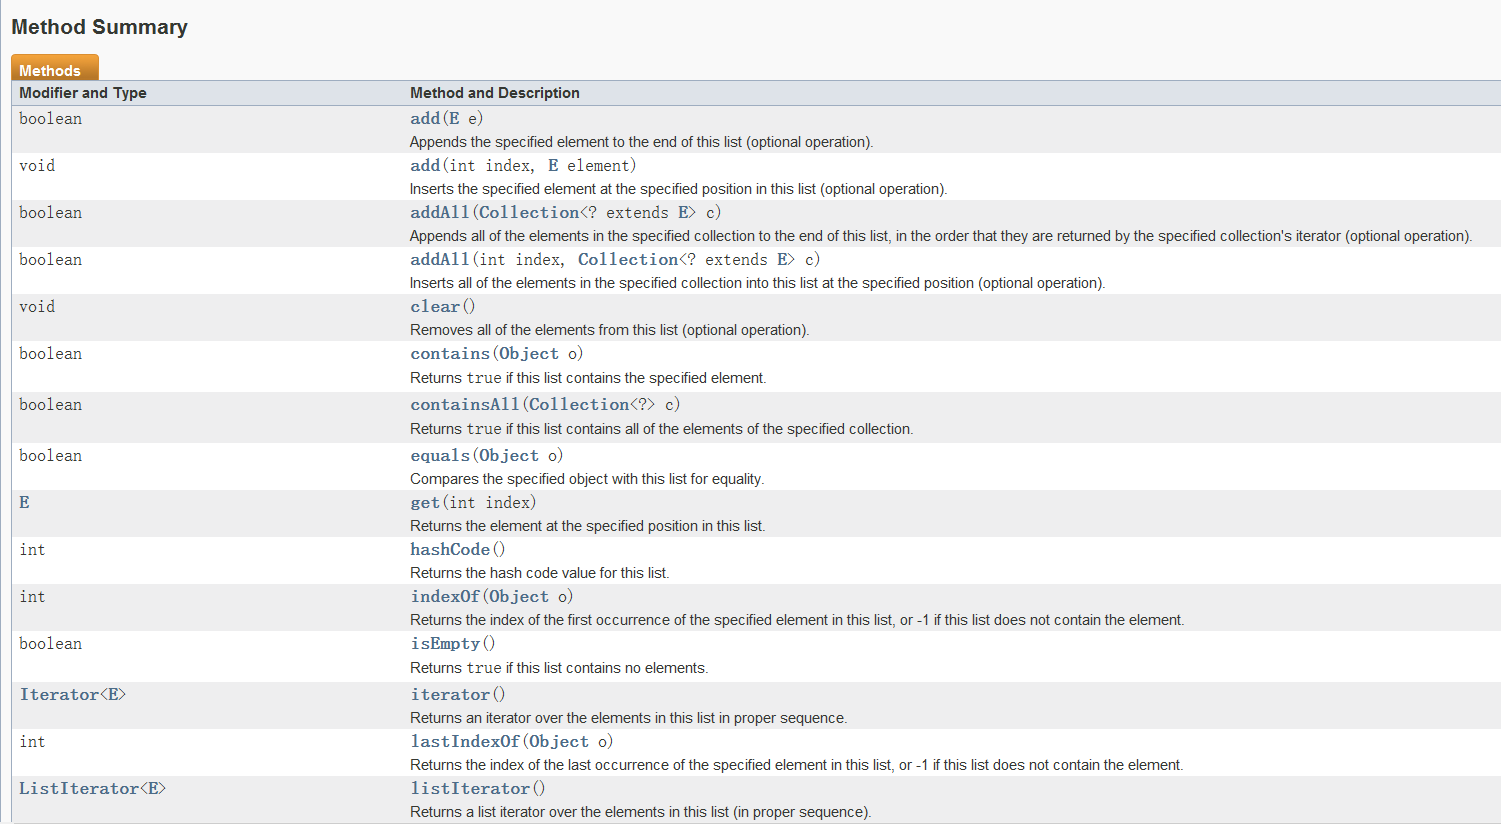Viewport: 1501px width, 824px height.
Task: Click 'Inserts the specified element at the specified position' text
Action: coord(678,189)
